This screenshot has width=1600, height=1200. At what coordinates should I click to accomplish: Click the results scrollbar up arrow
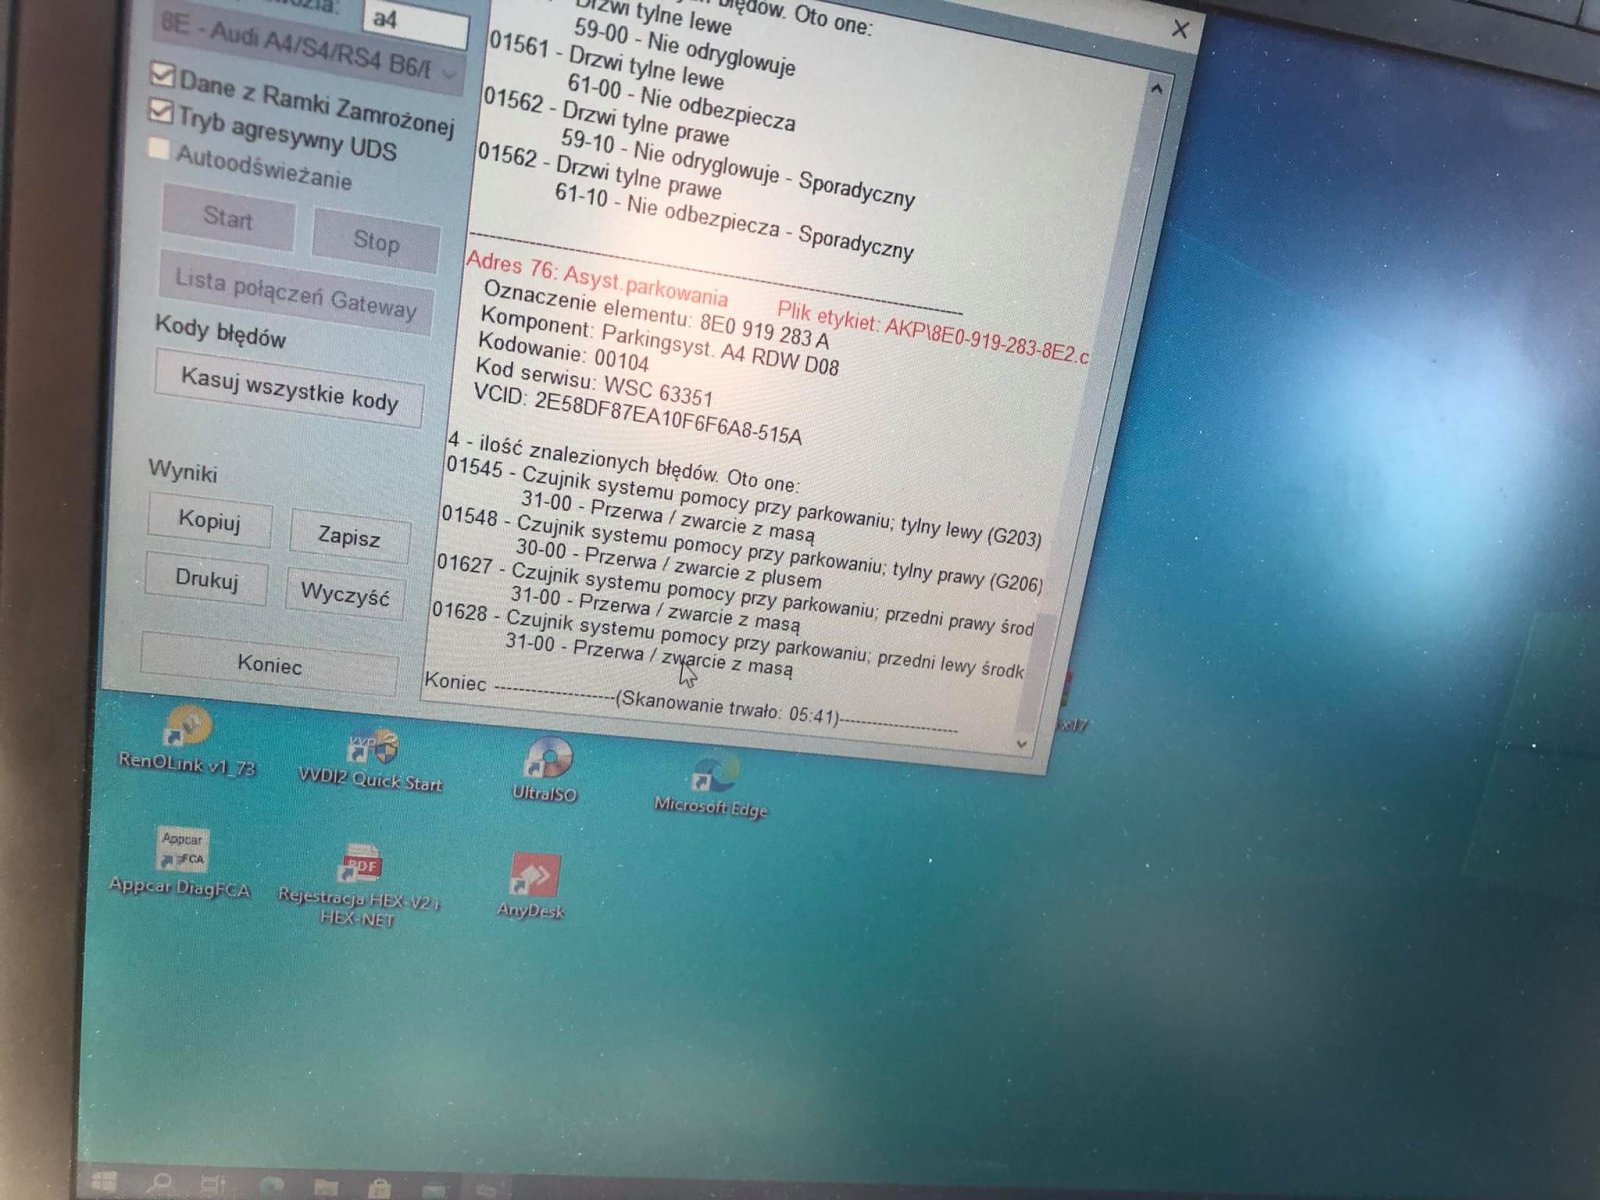point(1156,89)
